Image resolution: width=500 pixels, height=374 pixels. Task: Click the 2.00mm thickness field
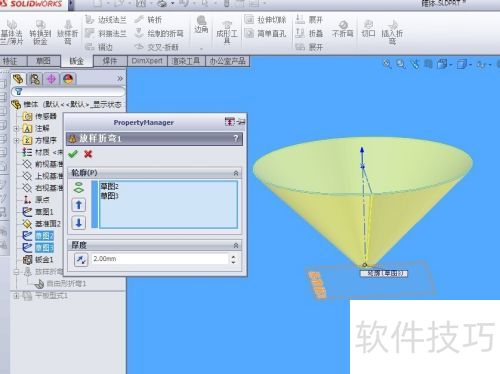click(159, 259)
